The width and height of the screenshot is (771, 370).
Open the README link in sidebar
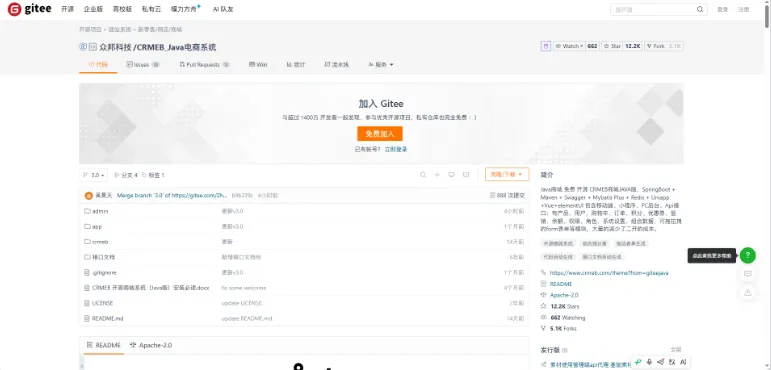point(561,284)
